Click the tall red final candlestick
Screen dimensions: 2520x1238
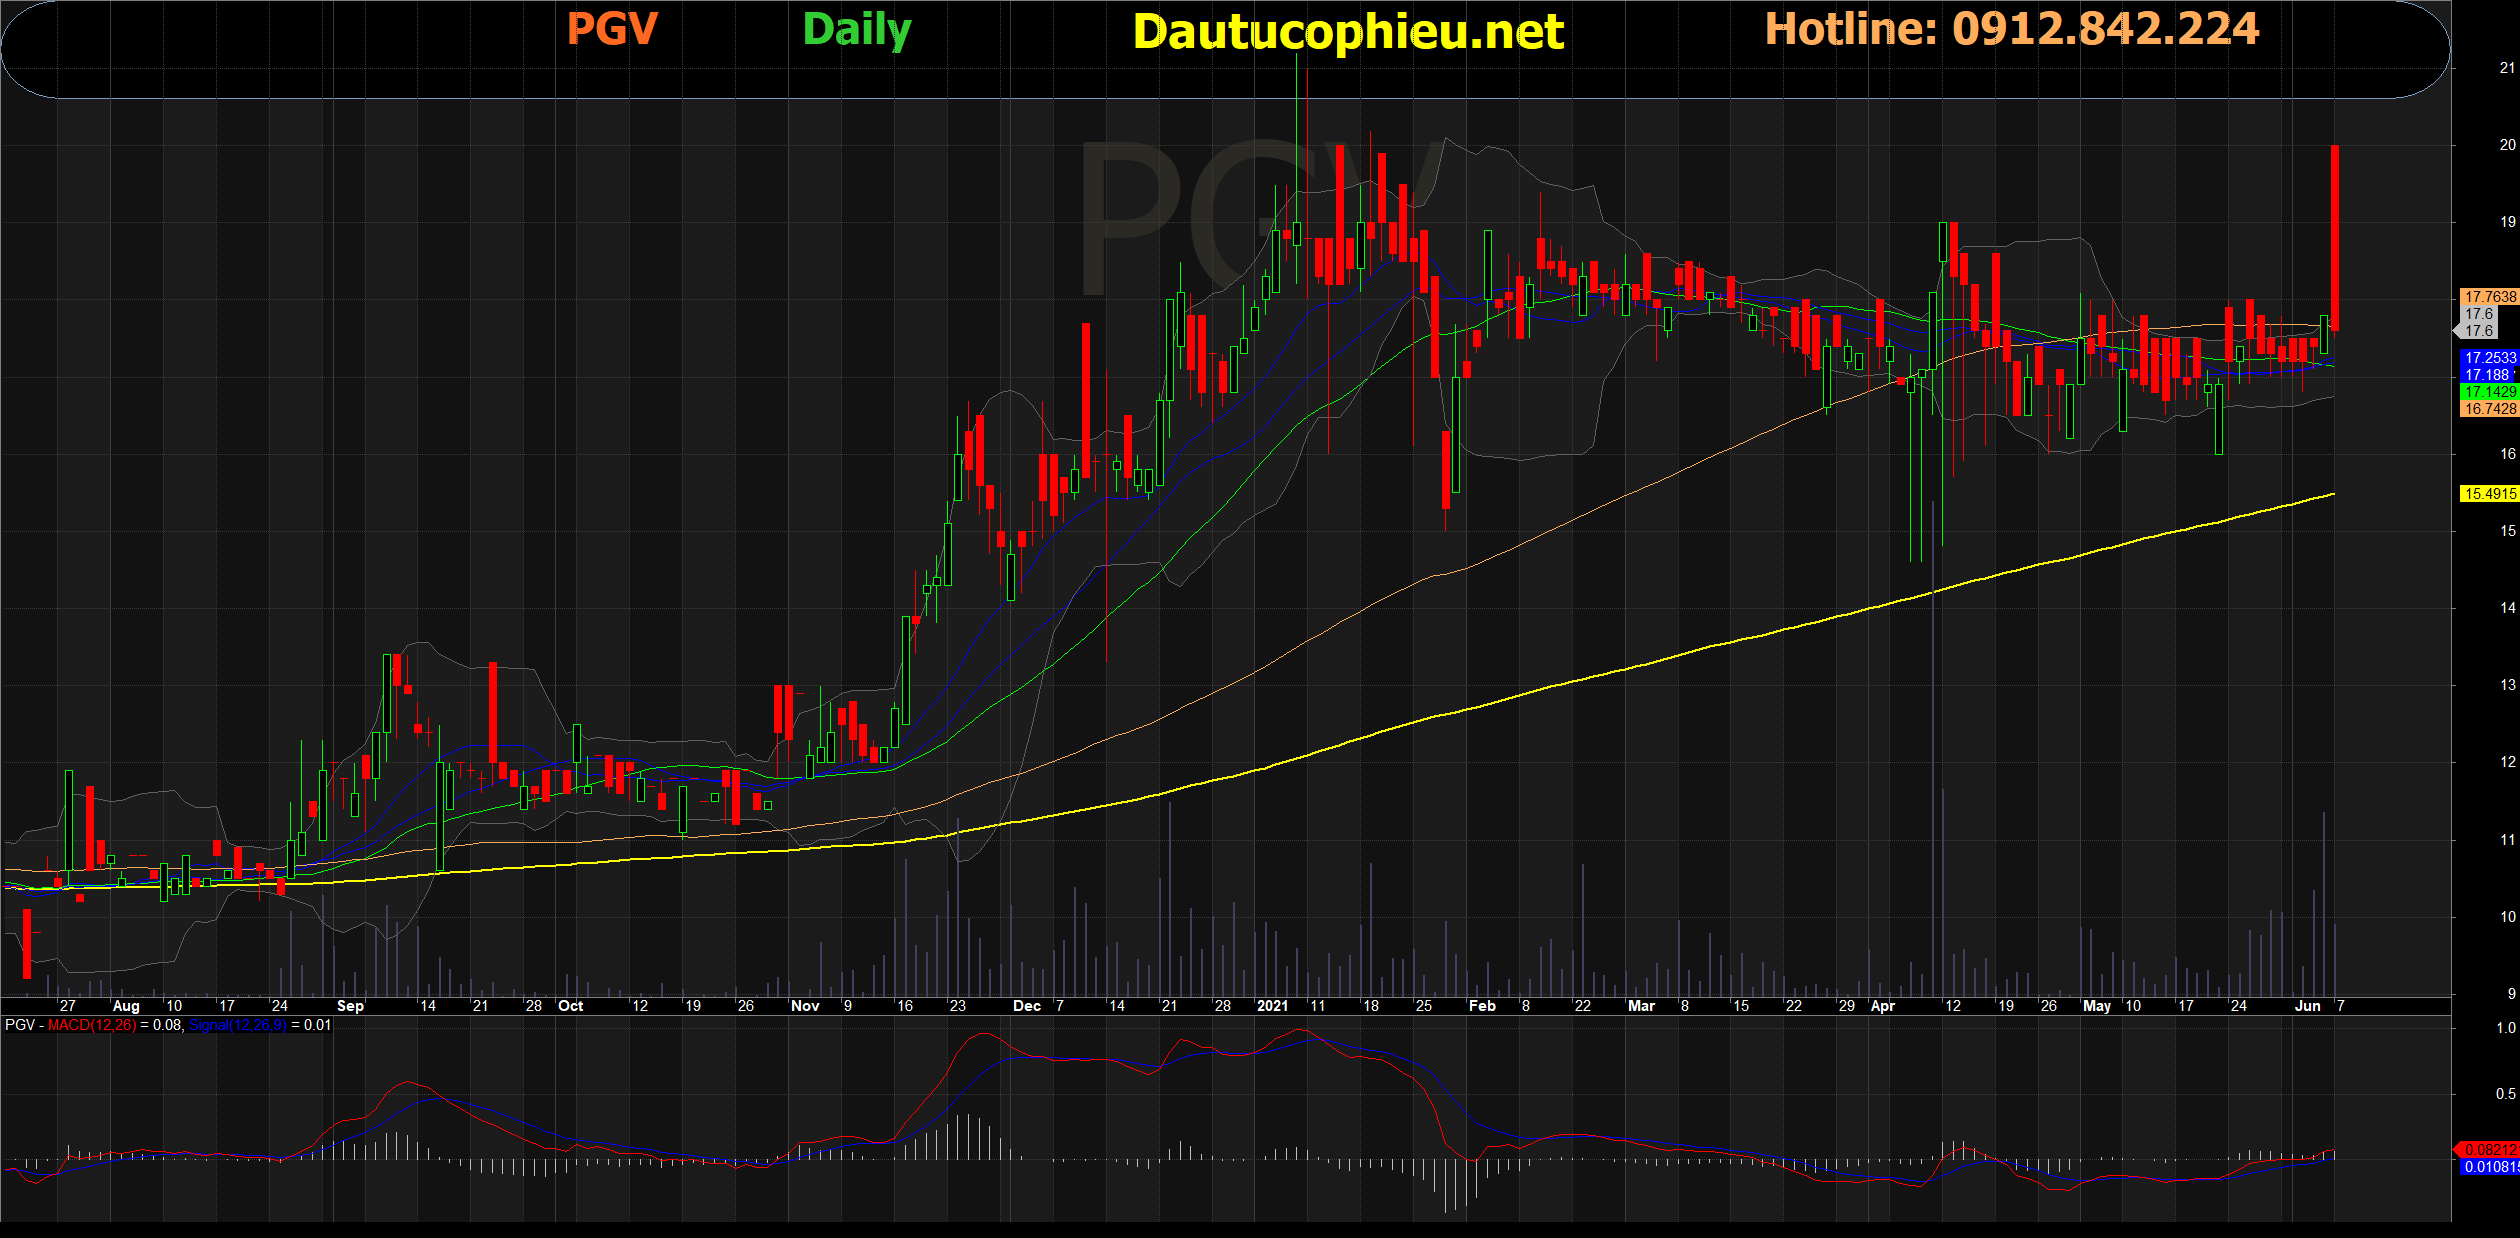click(2335, 238)
